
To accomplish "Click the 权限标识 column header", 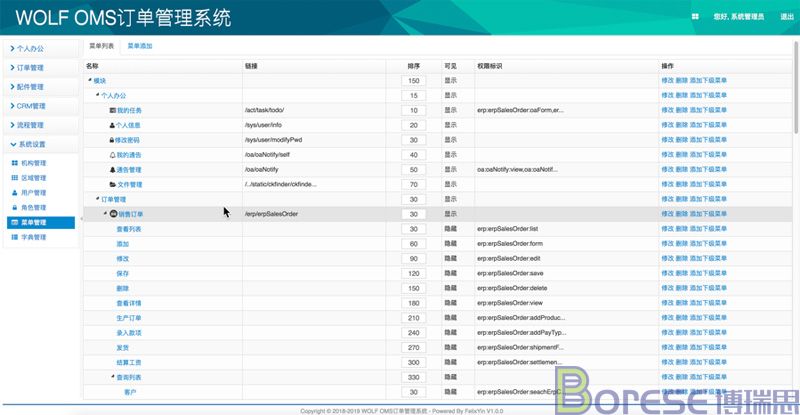I will tap(490, 66).
